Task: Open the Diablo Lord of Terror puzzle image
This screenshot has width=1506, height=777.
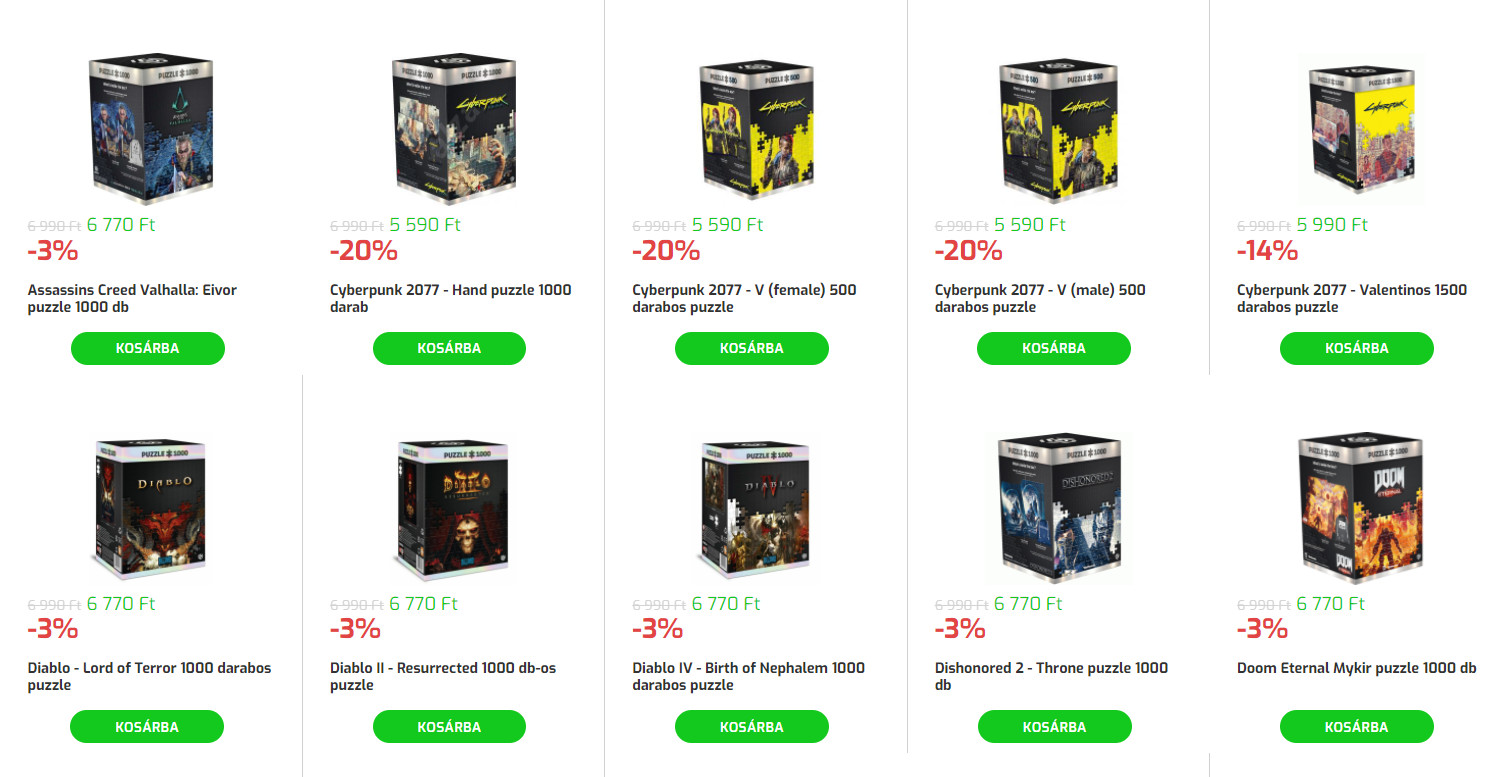Action: click(148, 508)
